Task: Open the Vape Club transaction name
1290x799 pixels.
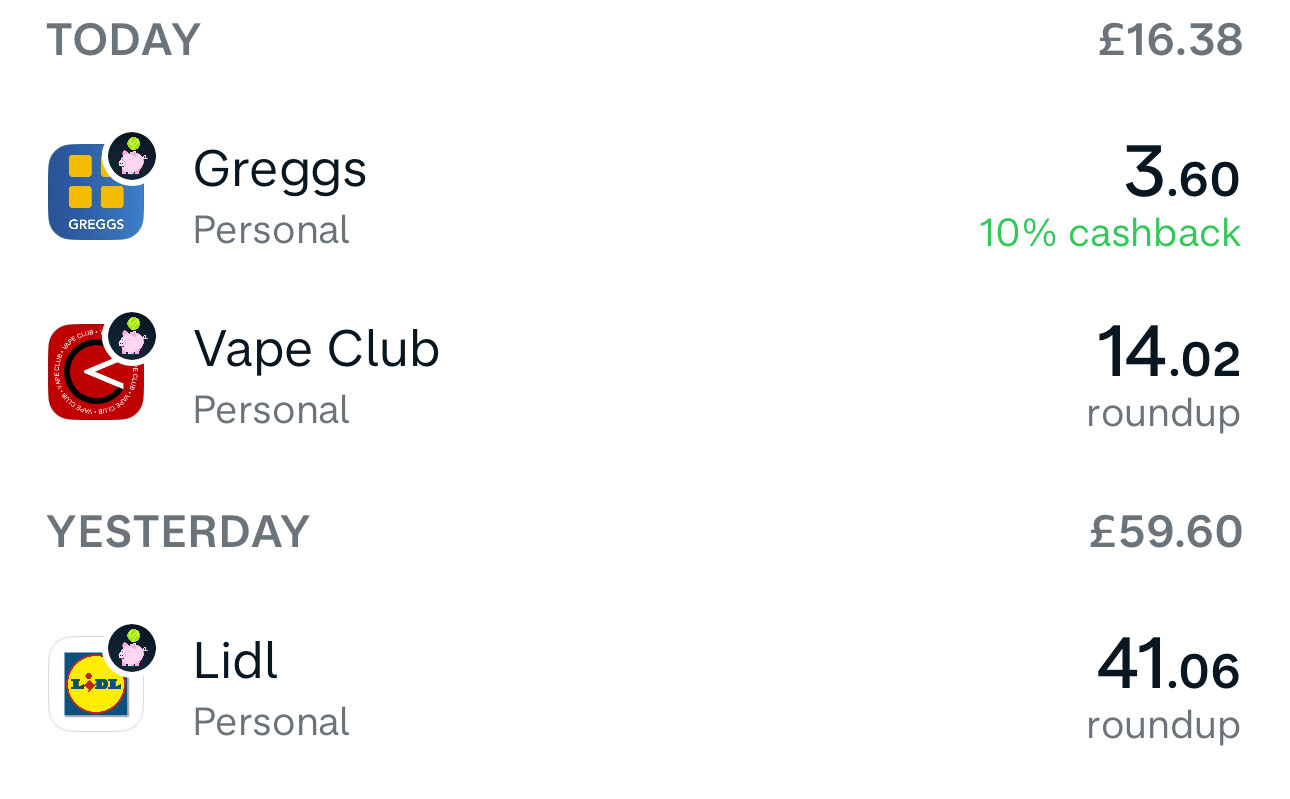Action: [x=316, y=349]
